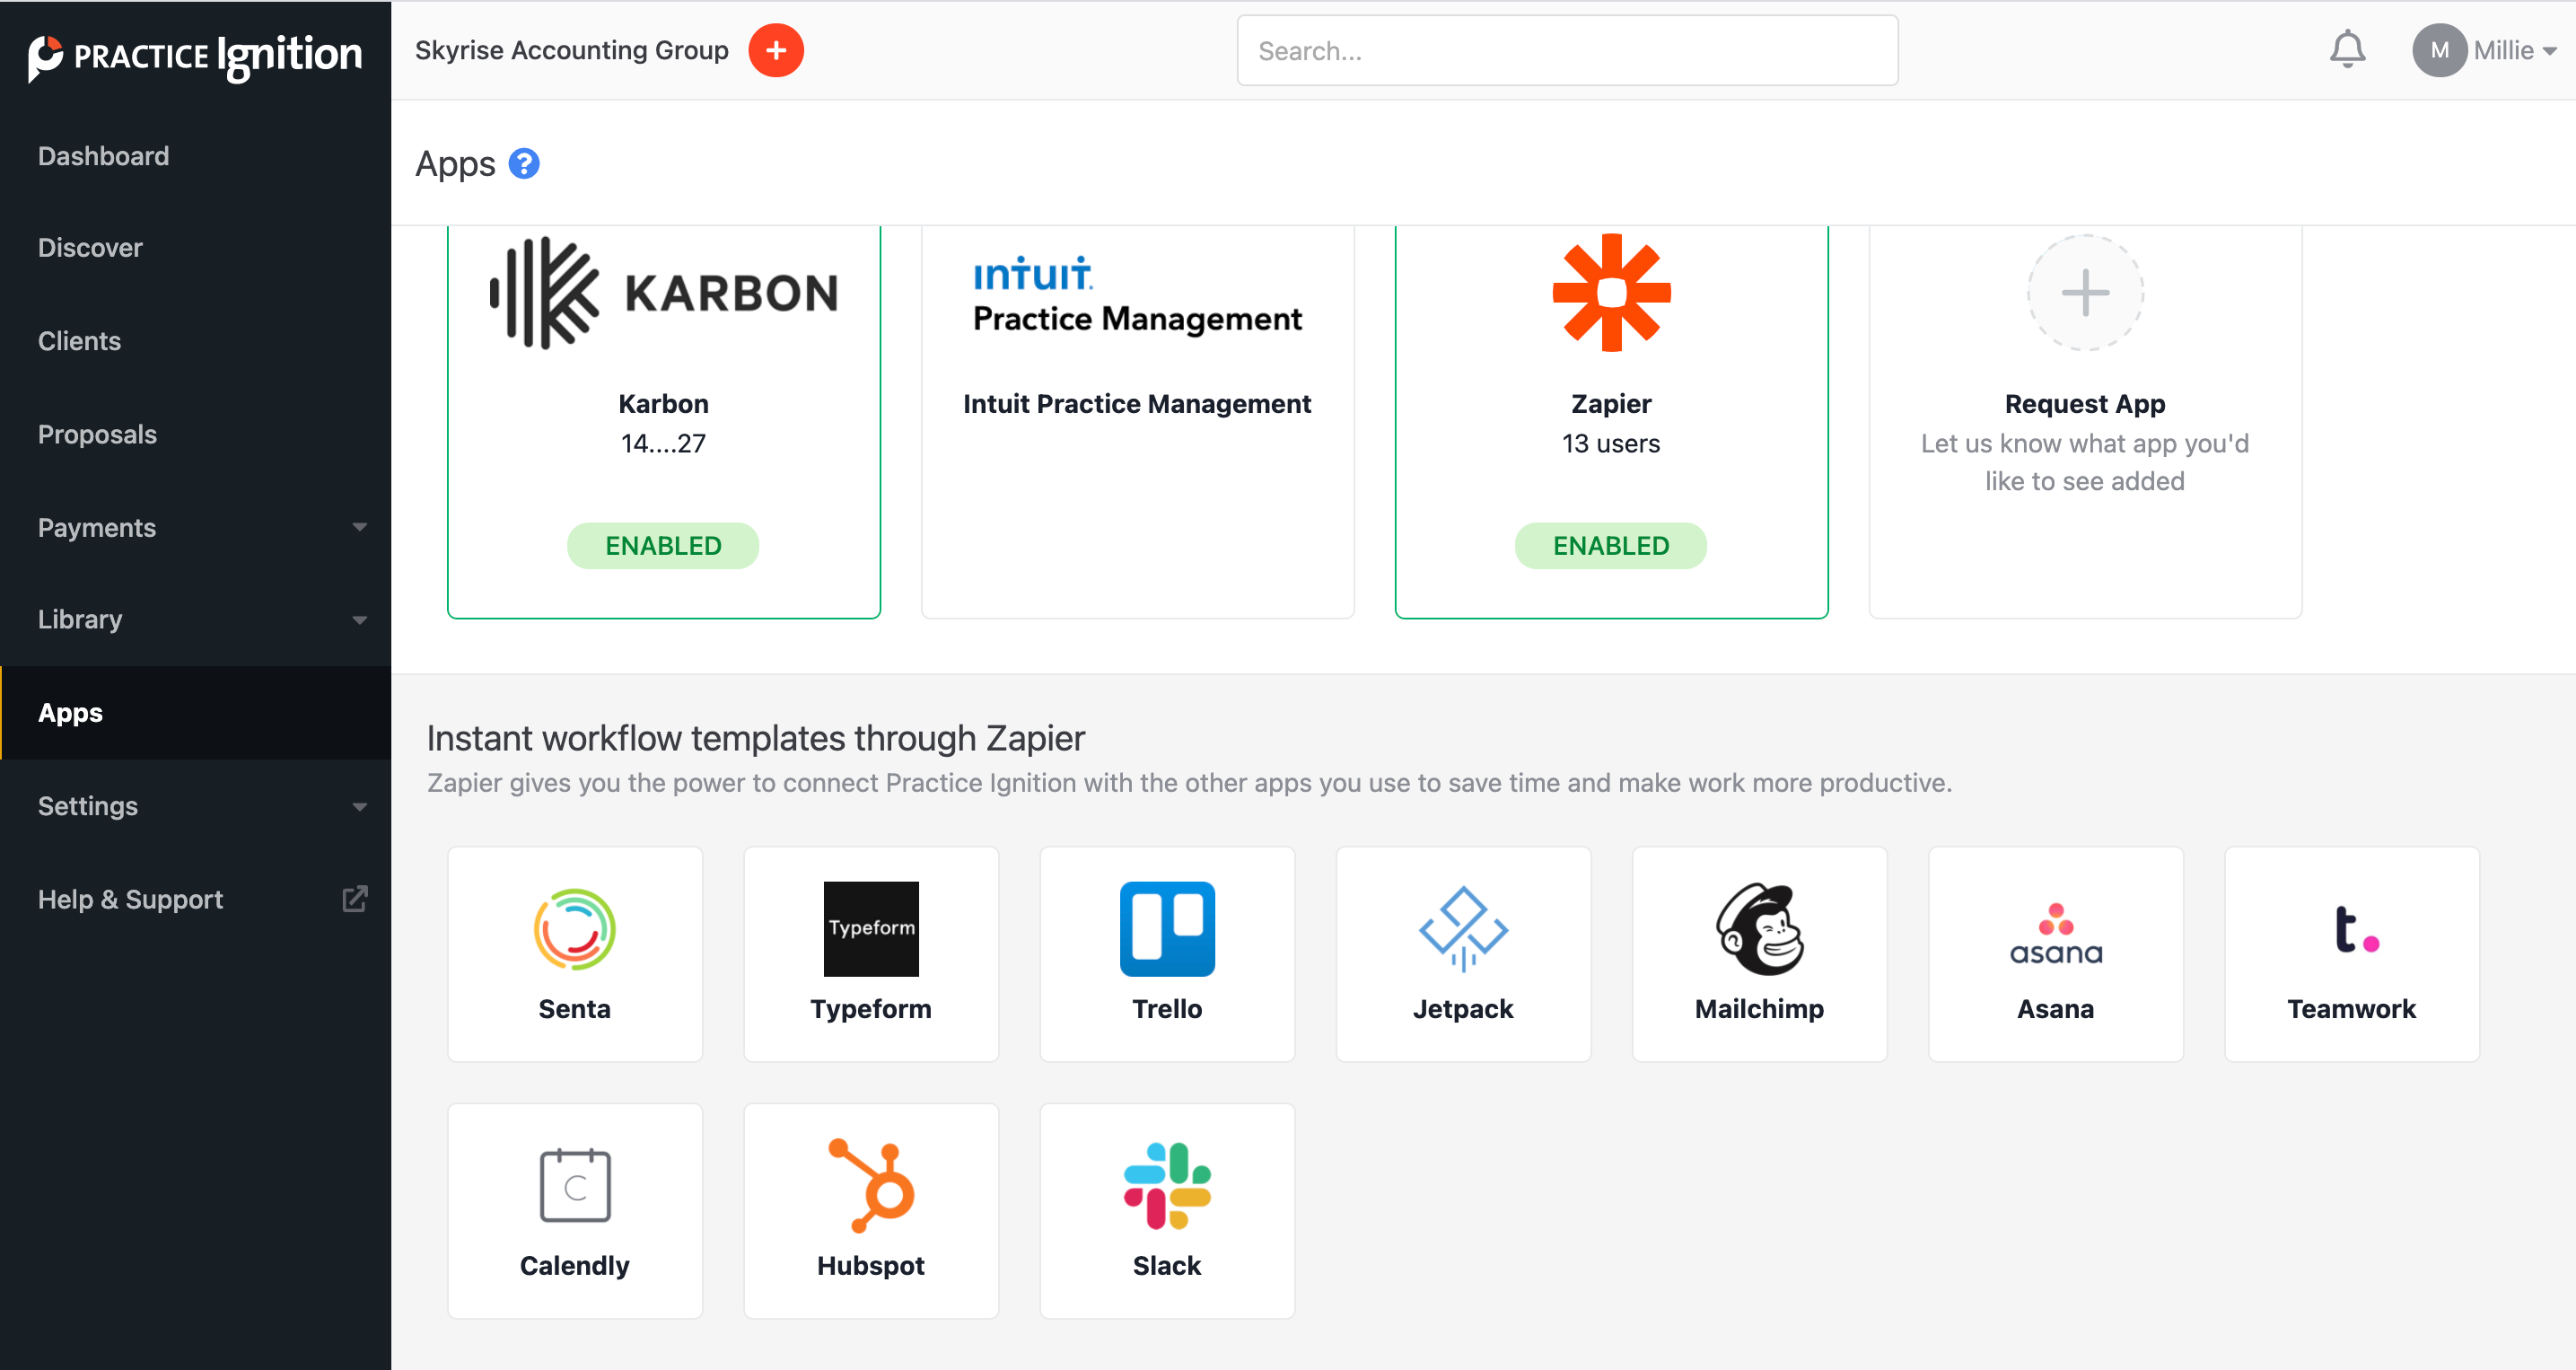Click the Zapier card title
This screenshot has width=2576, height=1370.
[x=1611, y=403]
